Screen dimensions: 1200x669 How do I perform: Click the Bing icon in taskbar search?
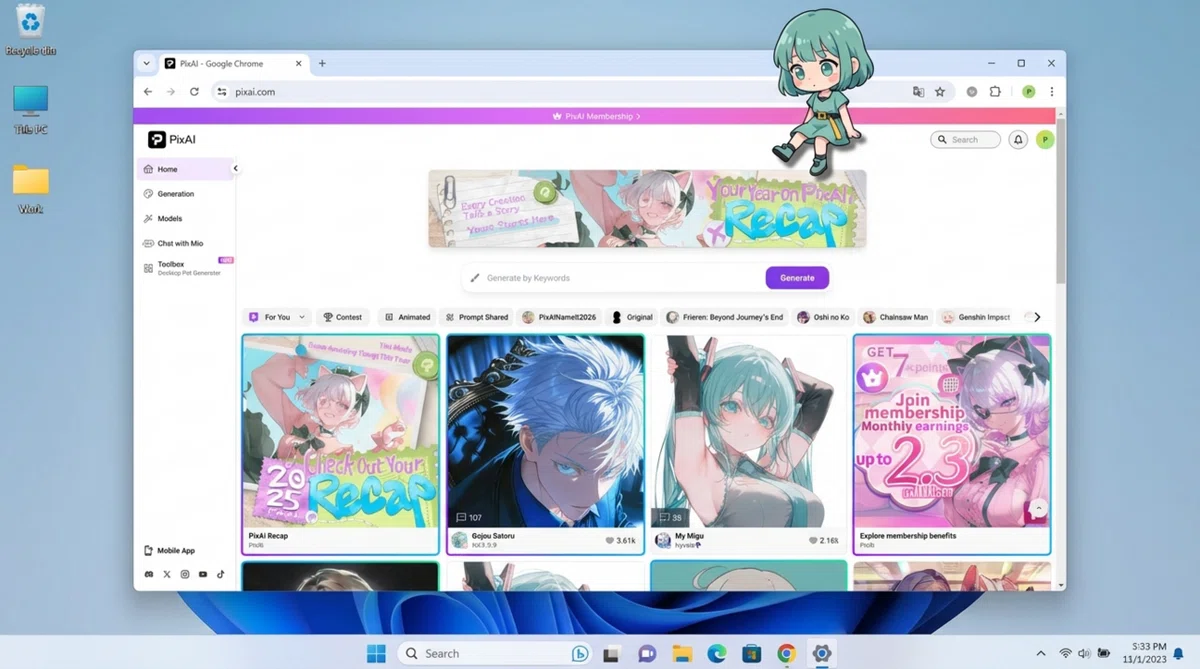(x=579, y=653)
